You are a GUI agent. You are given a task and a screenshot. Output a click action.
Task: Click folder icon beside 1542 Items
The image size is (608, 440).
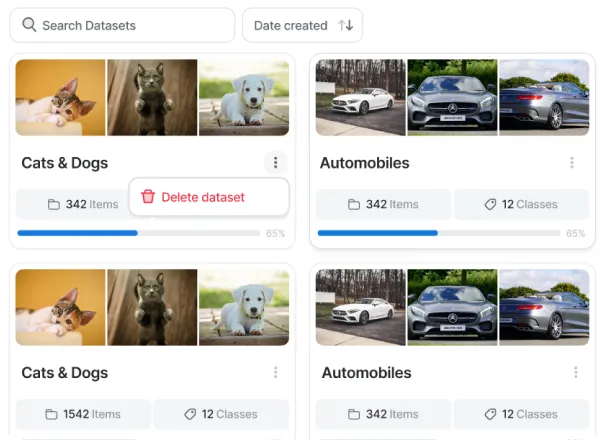tap(52, 414)
